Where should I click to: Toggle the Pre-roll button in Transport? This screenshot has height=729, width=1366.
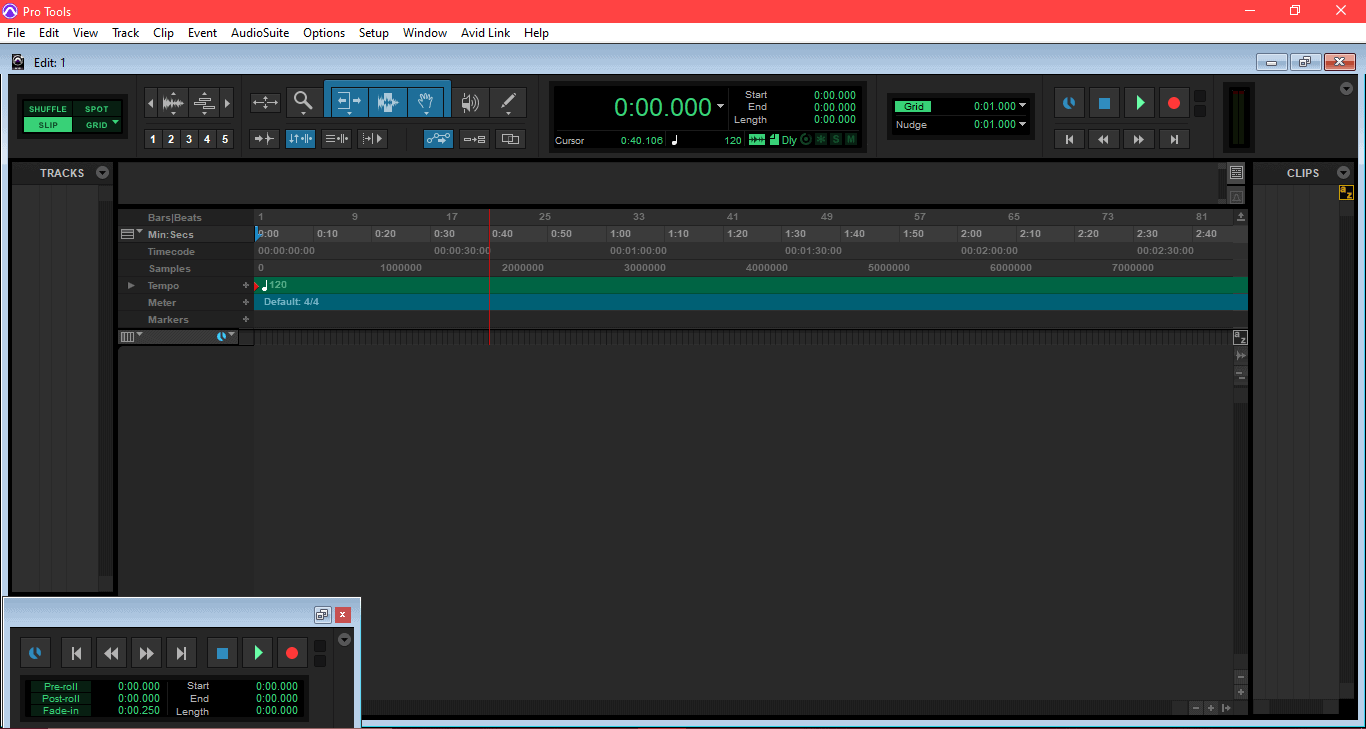[x=60, y=687]
